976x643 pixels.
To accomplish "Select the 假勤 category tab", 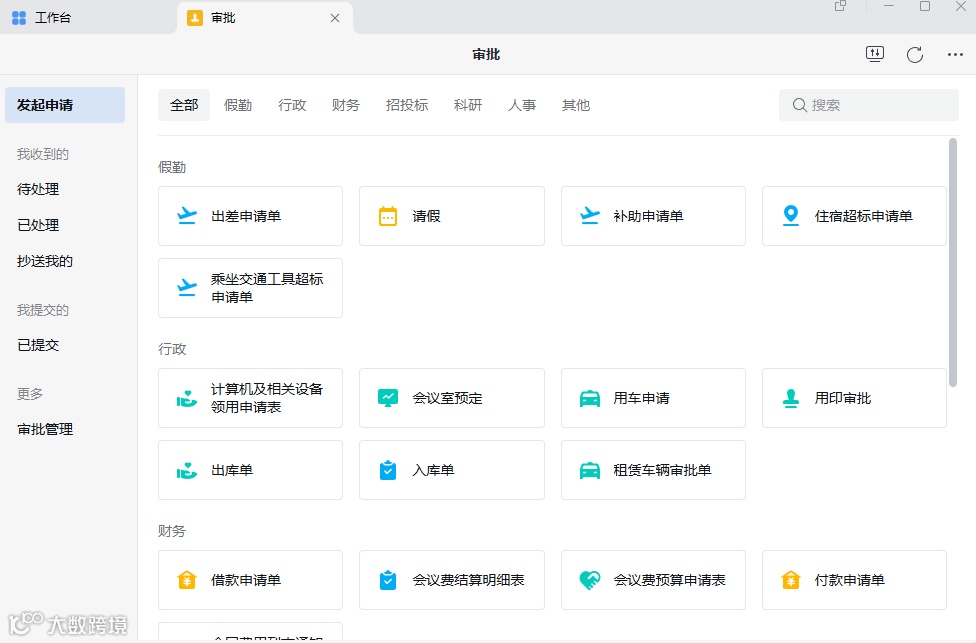I will pos(238,105).
